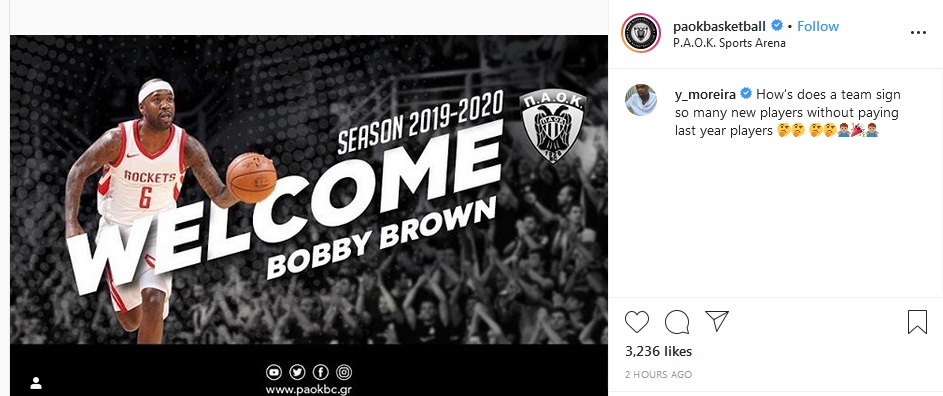943x396 pixels.
Task: Click Twitter icon in image footer
Action: [297, 373]
